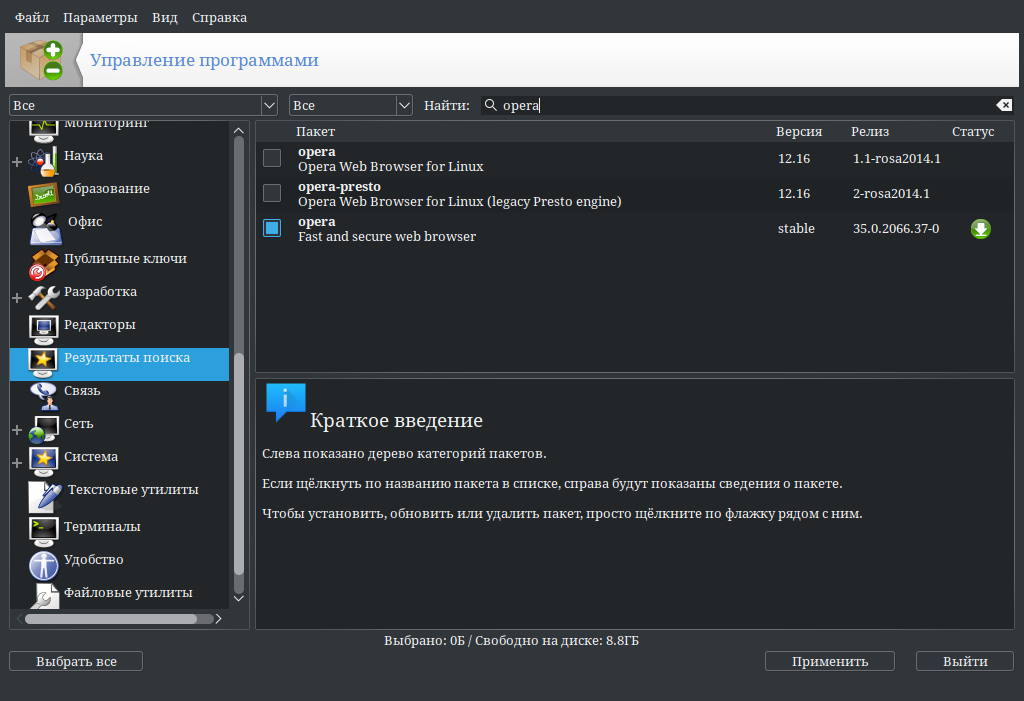Click the scroll-down arrow of the category tree
Screen dimensions: 1024x701
[x=239, y=598]
